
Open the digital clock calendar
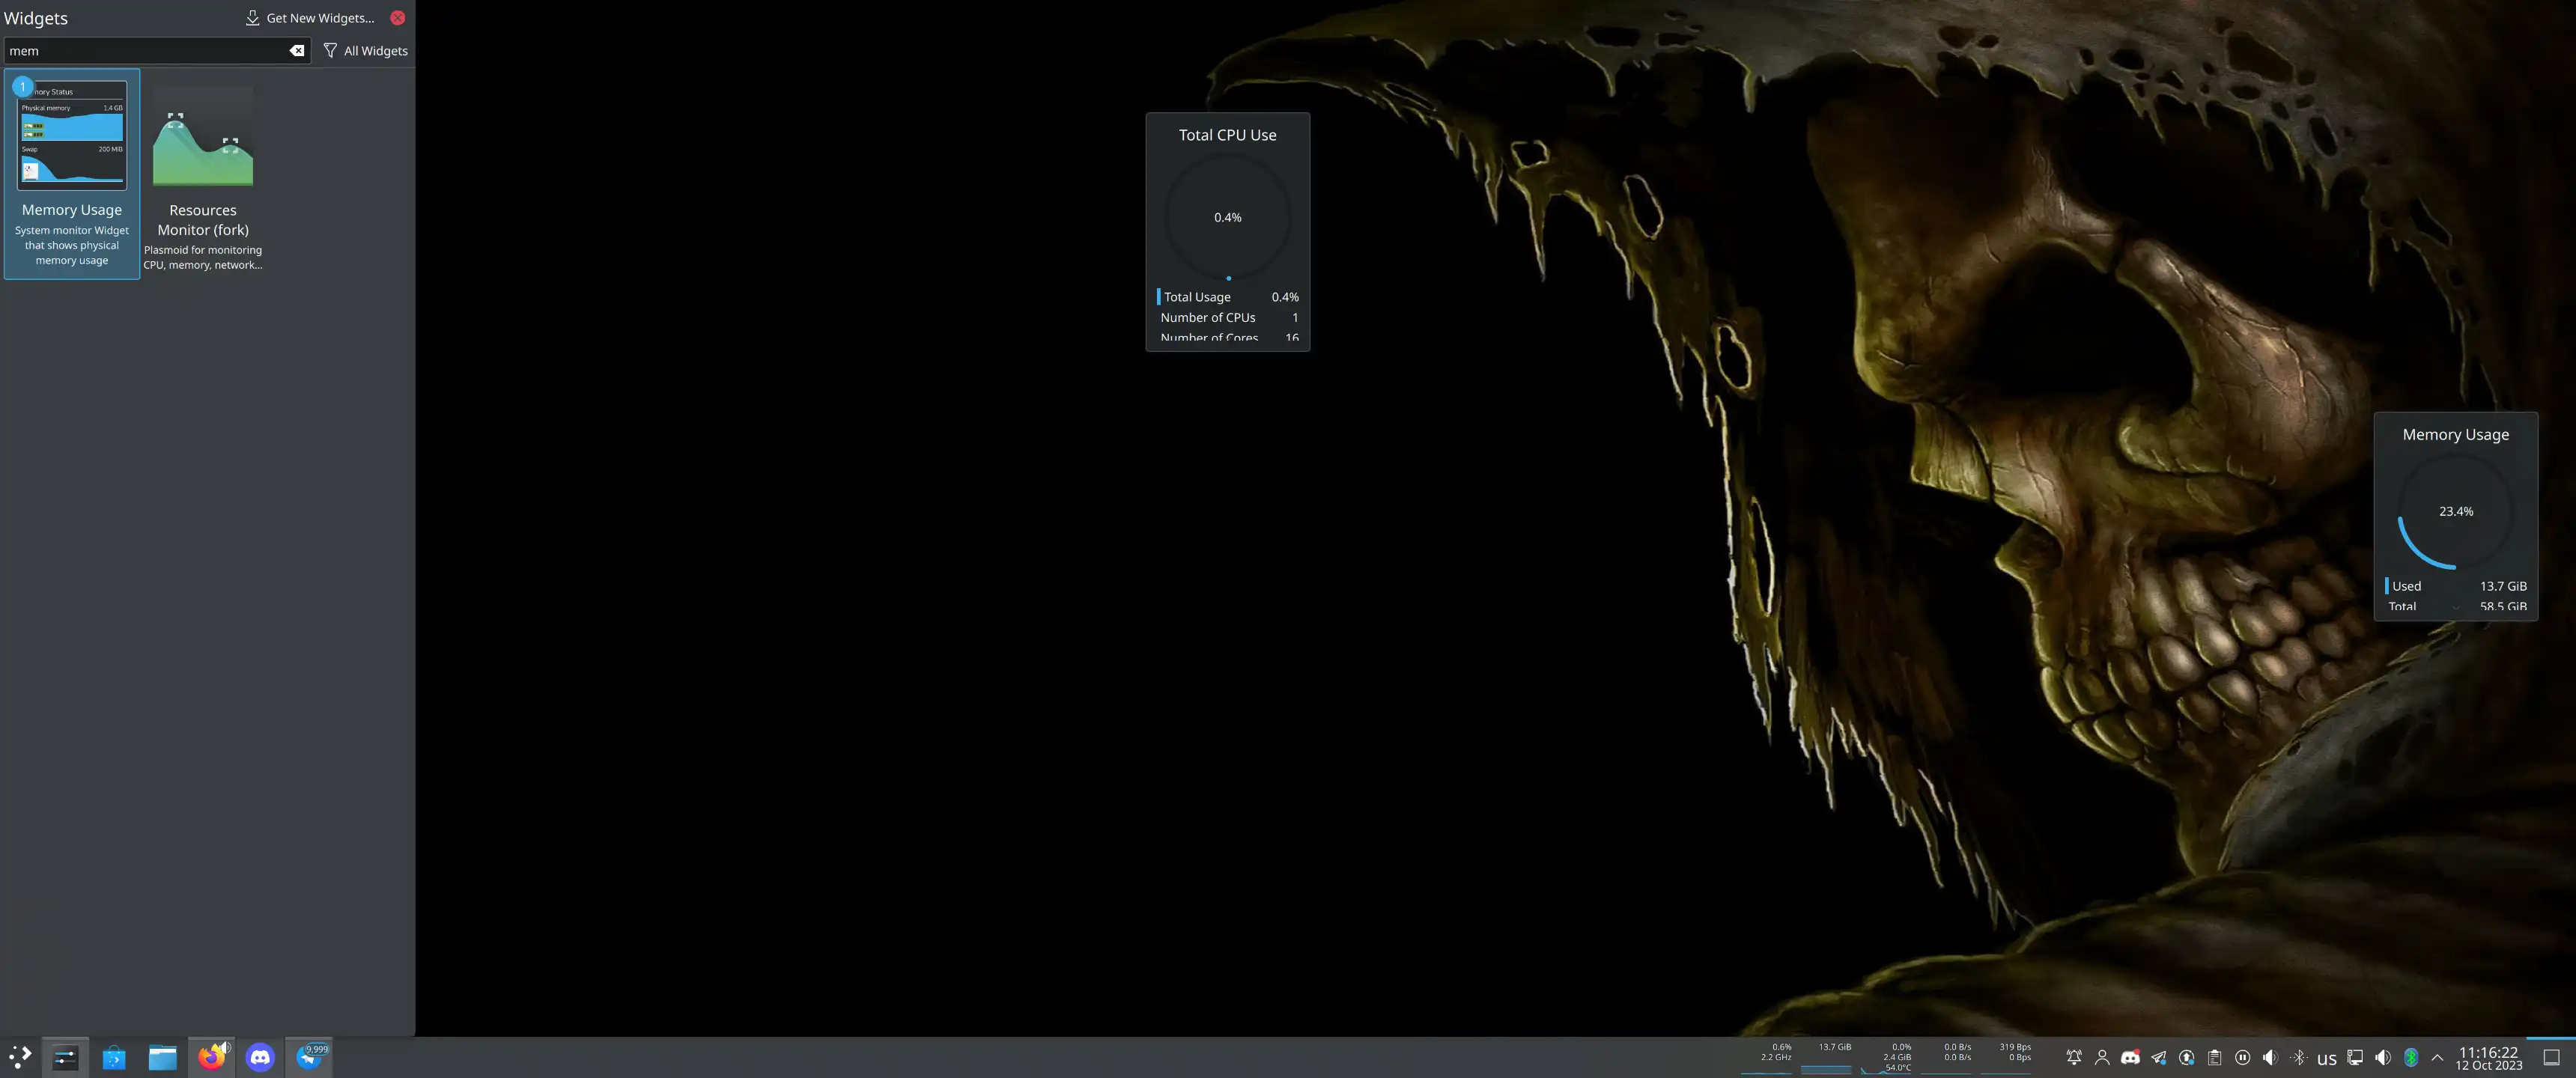pyautogui.click(x=2488, y=1058)
